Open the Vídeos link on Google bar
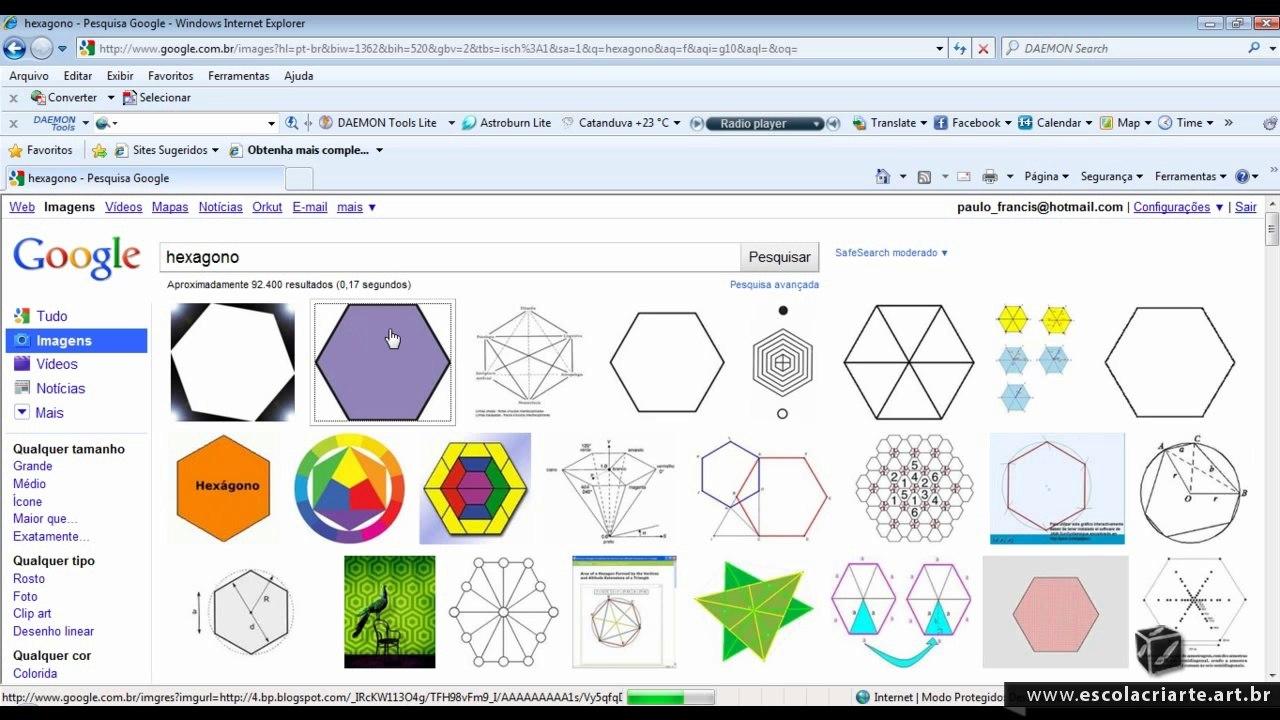 click(124, 207)
